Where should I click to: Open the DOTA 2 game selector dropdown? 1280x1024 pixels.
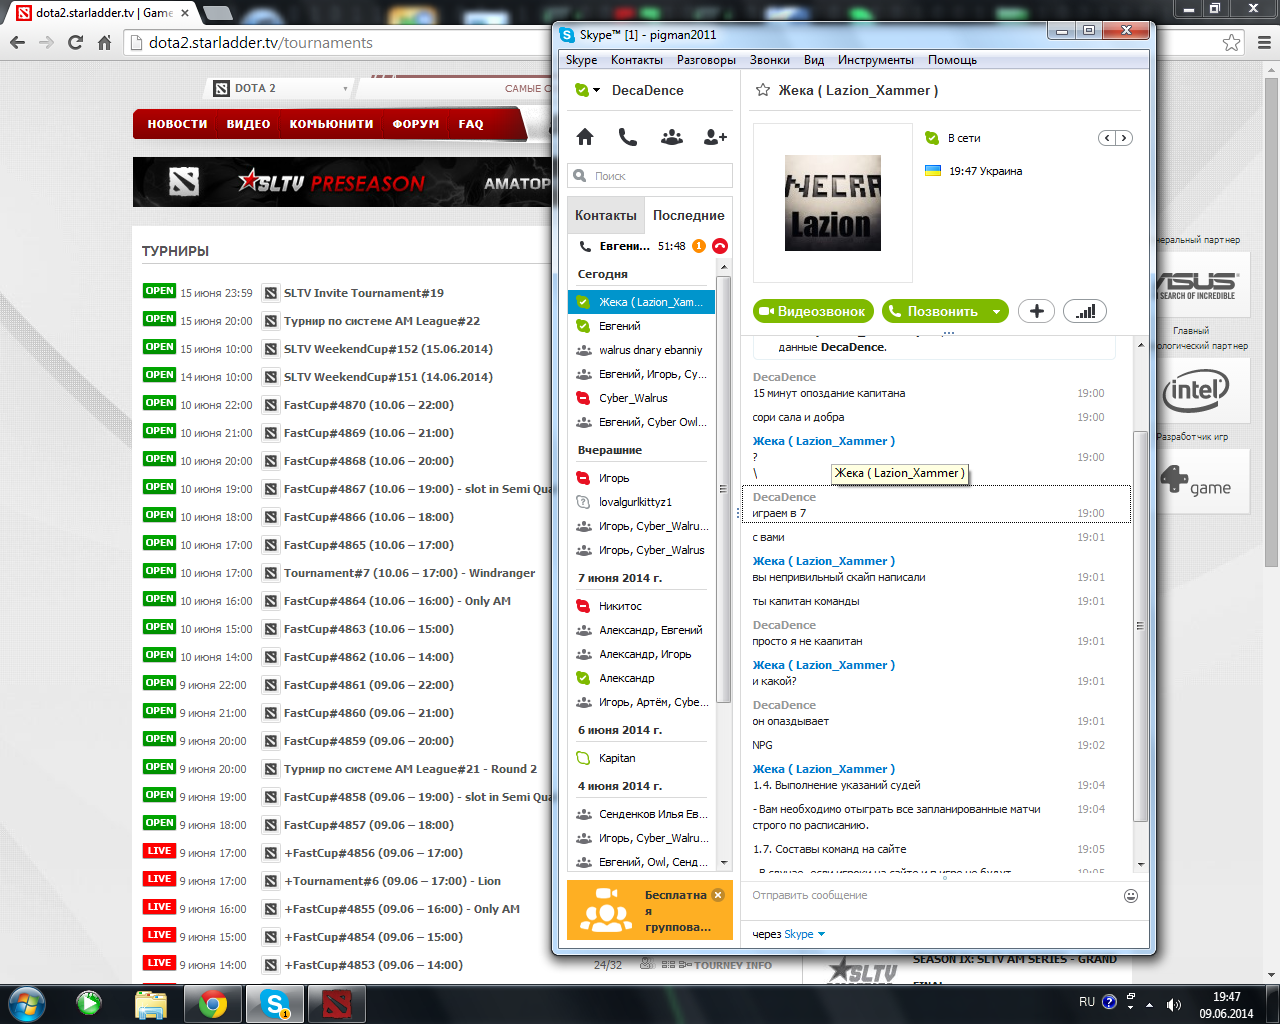pyautogui.click(x=281, y=88)
